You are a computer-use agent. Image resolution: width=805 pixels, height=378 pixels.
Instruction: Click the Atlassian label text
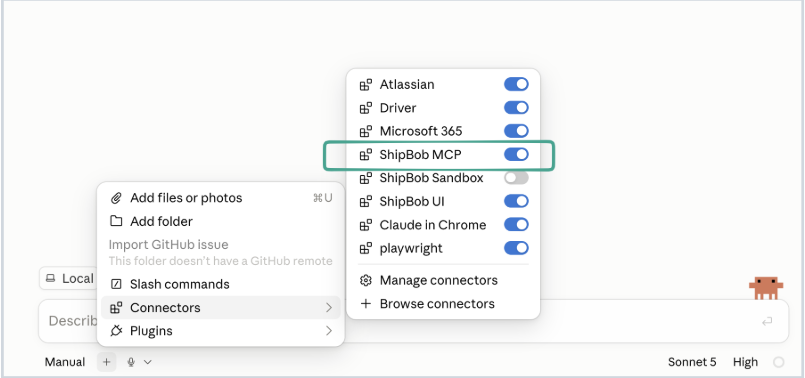(407, 85)
